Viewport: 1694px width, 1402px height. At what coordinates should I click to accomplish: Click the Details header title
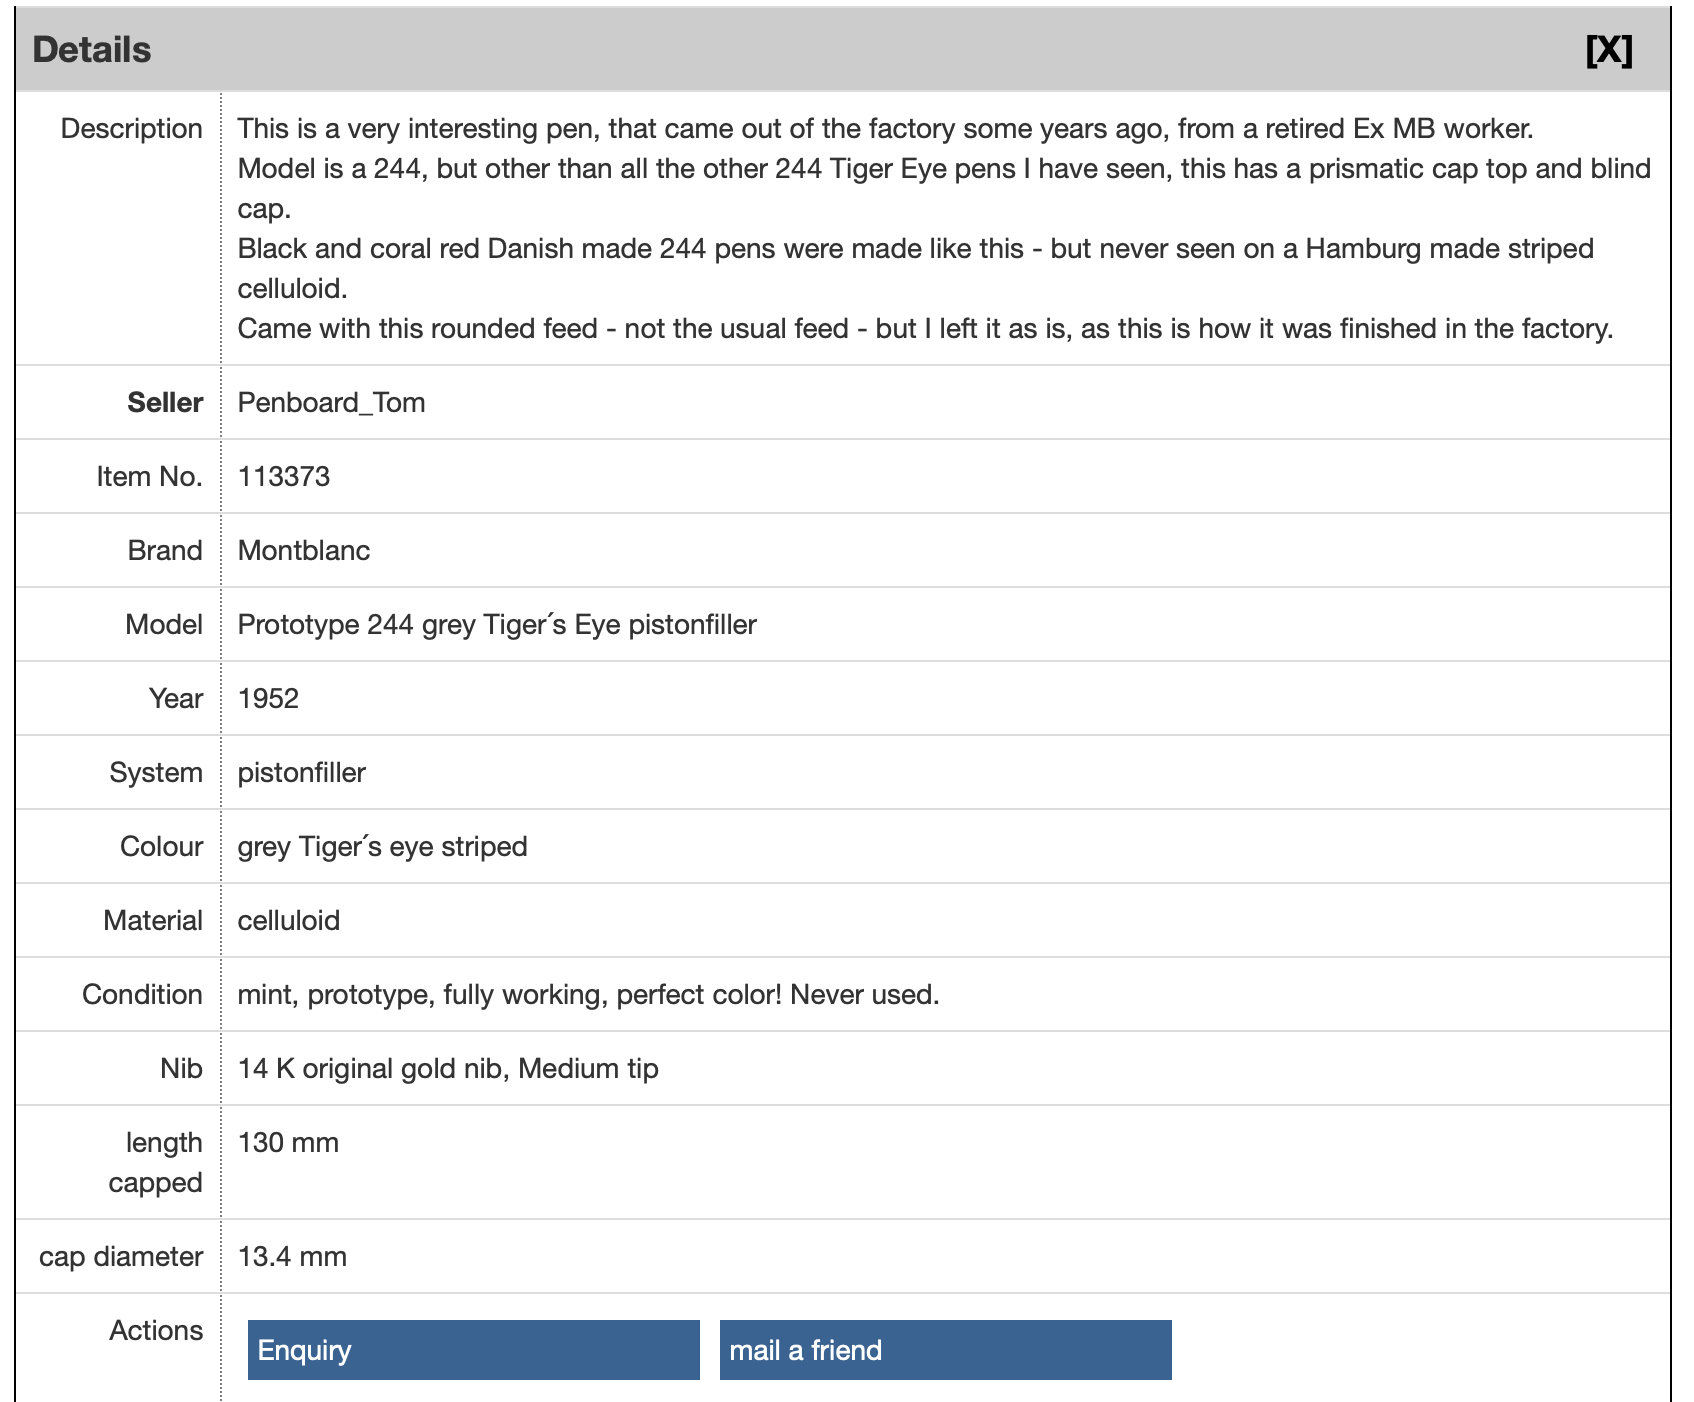(x=92, y=50)
